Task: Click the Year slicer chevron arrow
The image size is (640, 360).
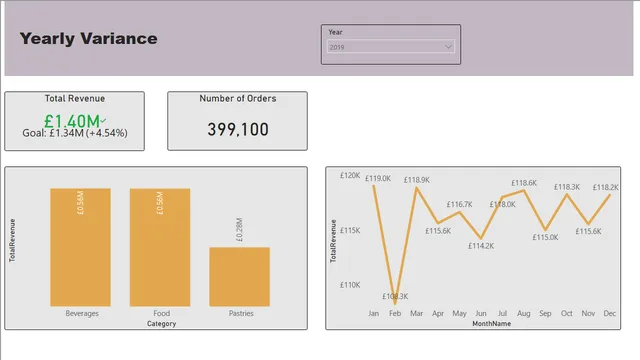Action: point(448,47)
